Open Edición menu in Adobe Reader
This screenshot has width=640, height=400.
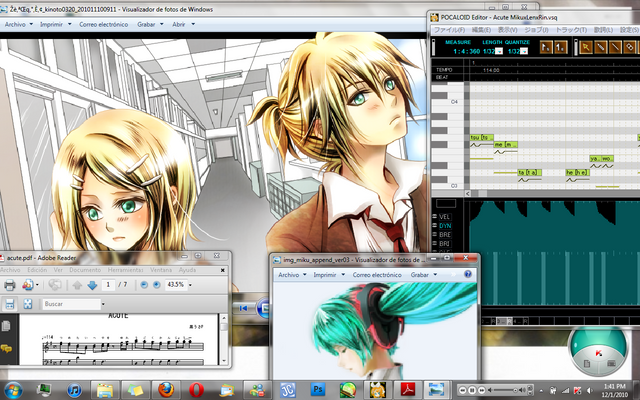(37, 270)
